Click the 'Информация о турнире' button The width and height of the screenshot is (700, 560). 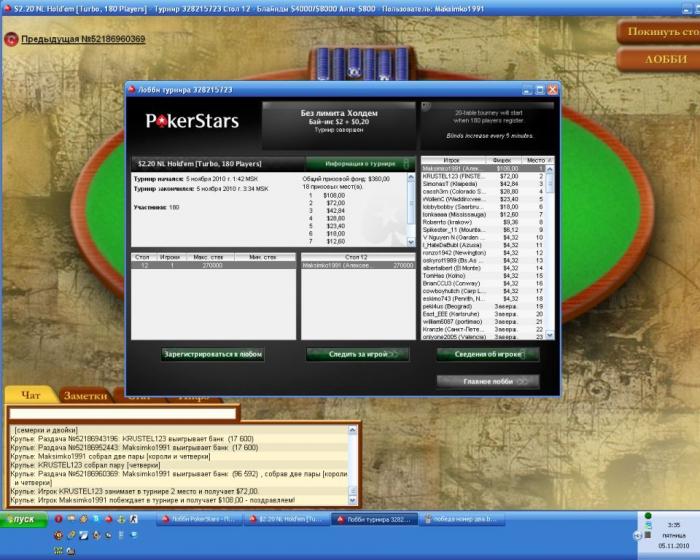click(360, 164)
